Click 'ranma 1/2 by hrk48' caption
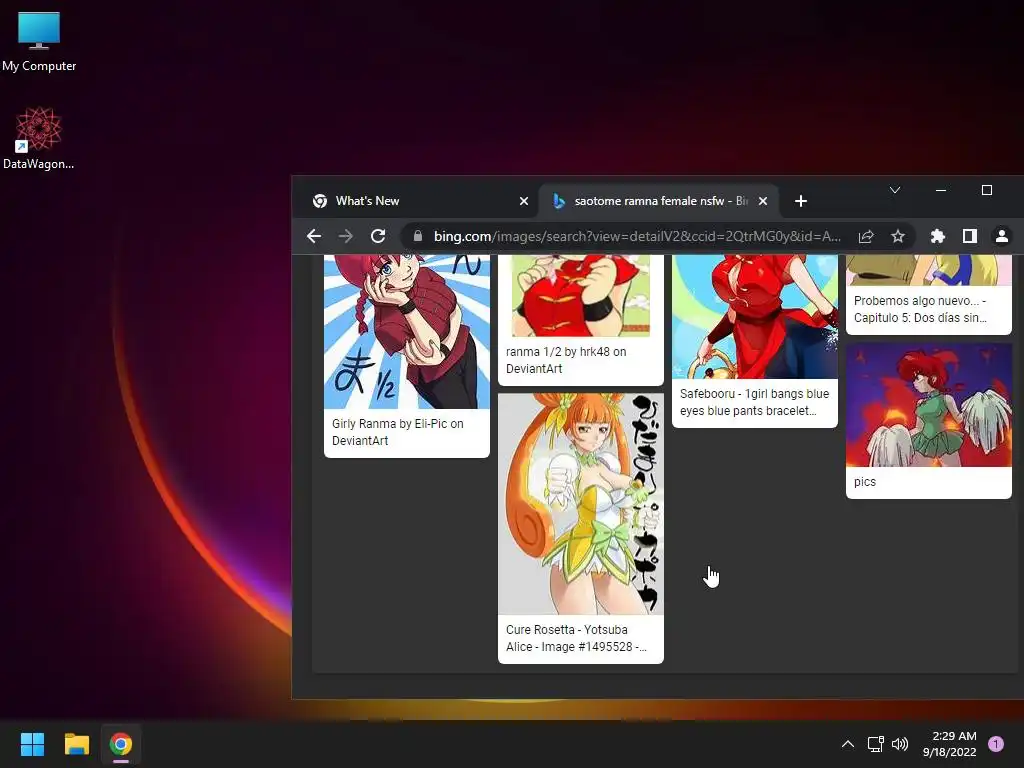 pos(566,360)
